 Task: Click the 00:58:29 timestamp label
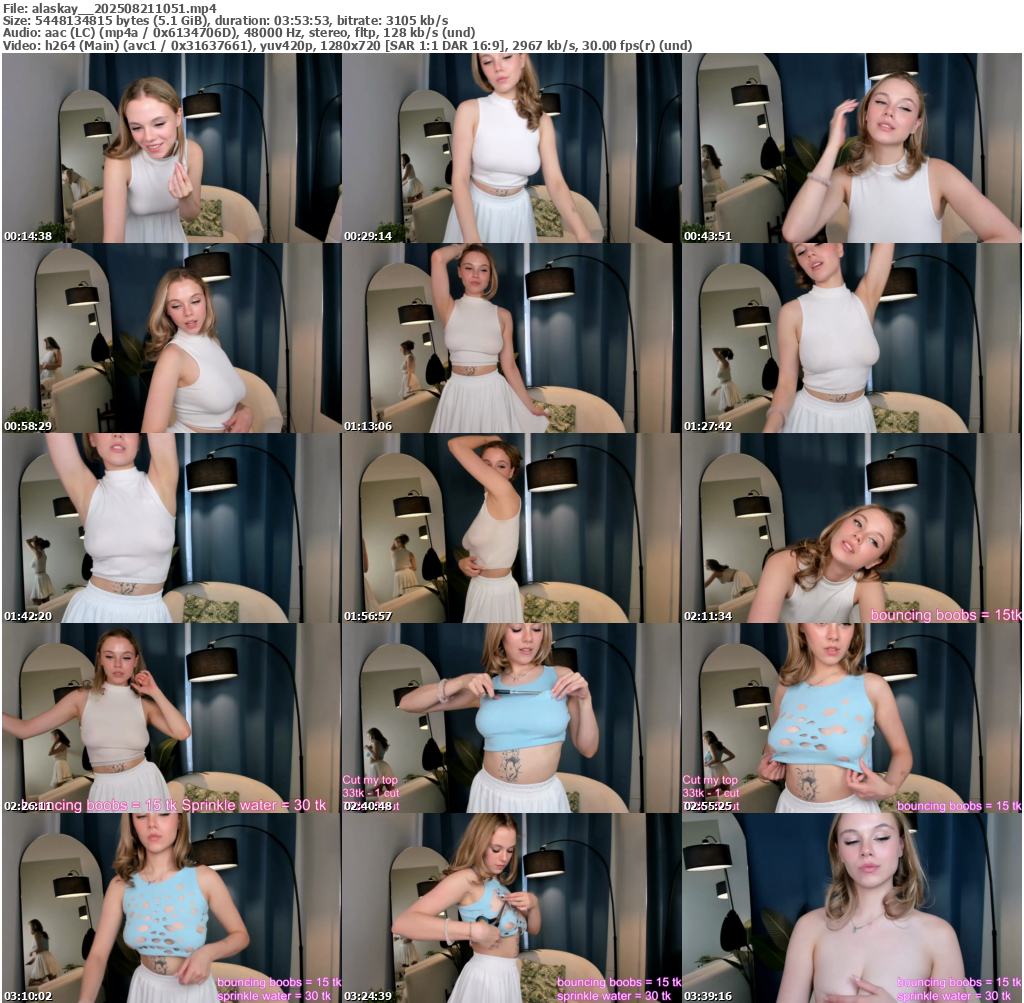(x=28, y=426)
